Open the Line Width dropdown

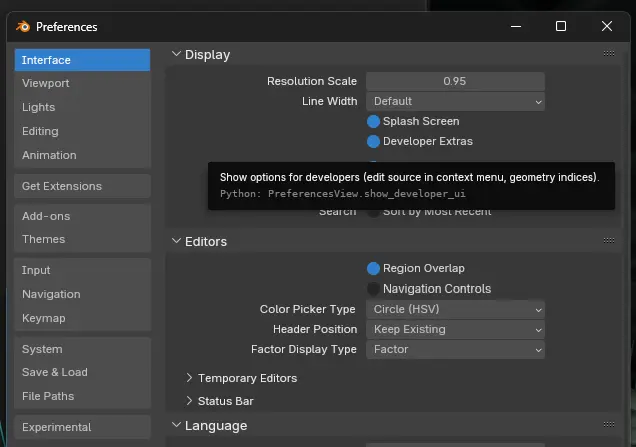point(455,101)
